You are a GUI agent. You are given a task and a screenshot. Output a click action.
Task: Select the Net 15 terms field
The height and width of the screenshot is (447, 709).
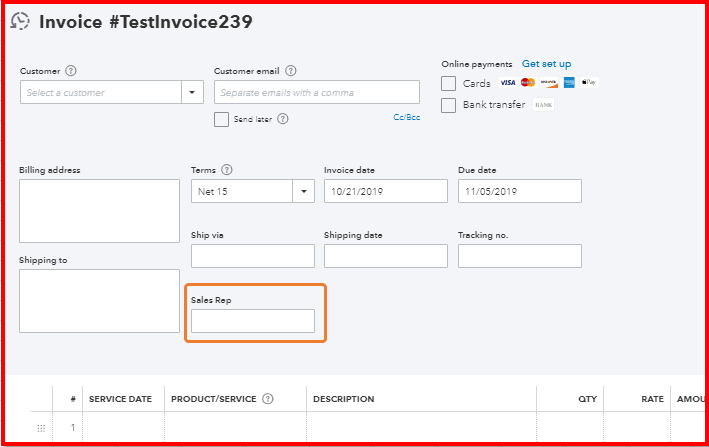242,191
